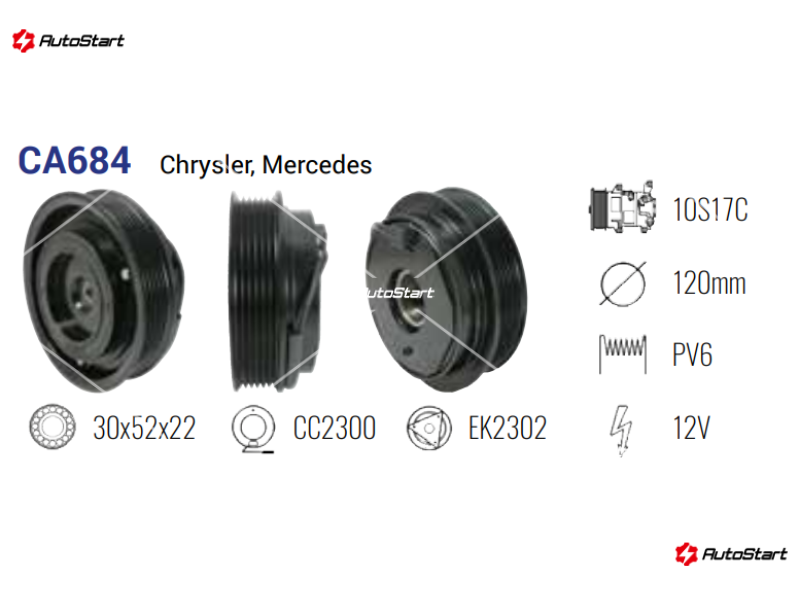Select the 30x52x22 bearing dimension text
The height and width of the screenshot is (600, 800).
click(144, 428)
